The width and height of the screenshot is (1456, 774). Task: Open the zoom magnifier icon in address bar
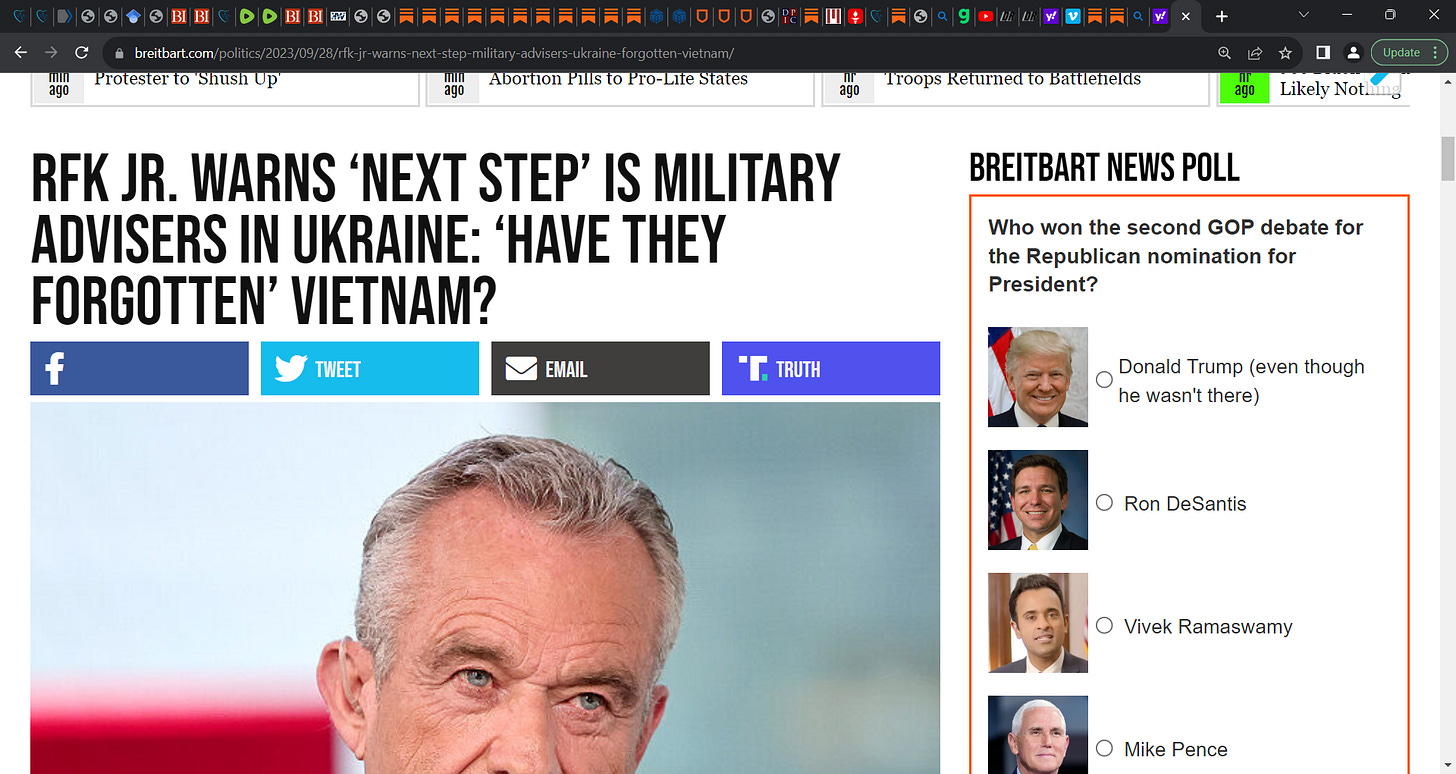(1225, 53)
